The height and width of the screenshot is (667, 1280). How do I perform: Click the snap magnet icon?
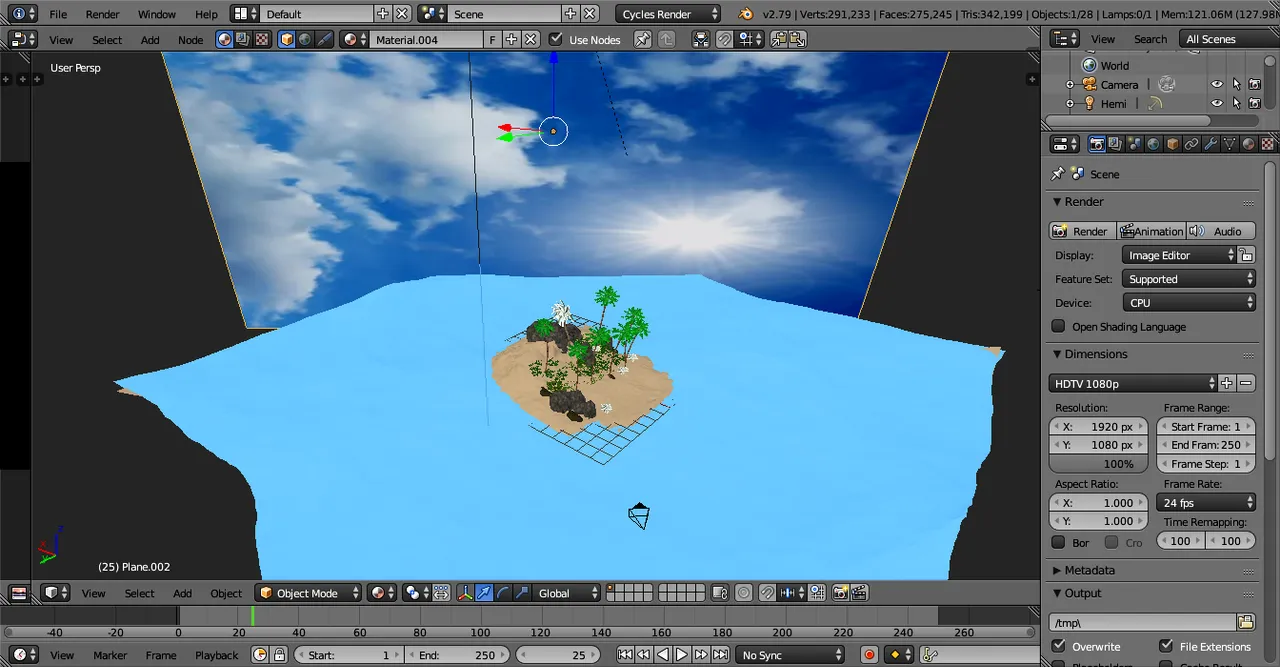point(767,593)
